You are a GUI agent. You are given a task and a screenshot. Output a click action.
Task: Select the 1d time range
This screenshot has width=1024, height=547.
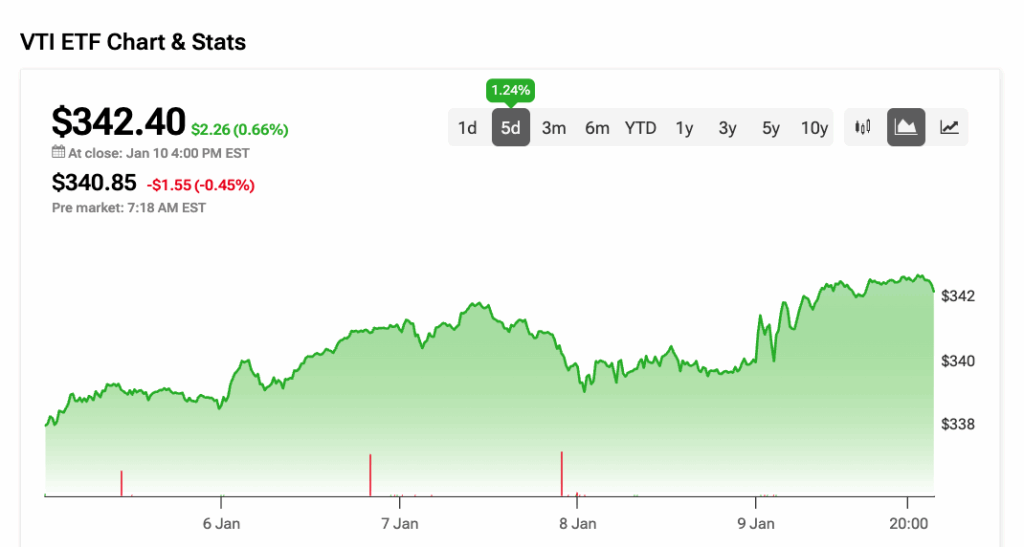467,127
